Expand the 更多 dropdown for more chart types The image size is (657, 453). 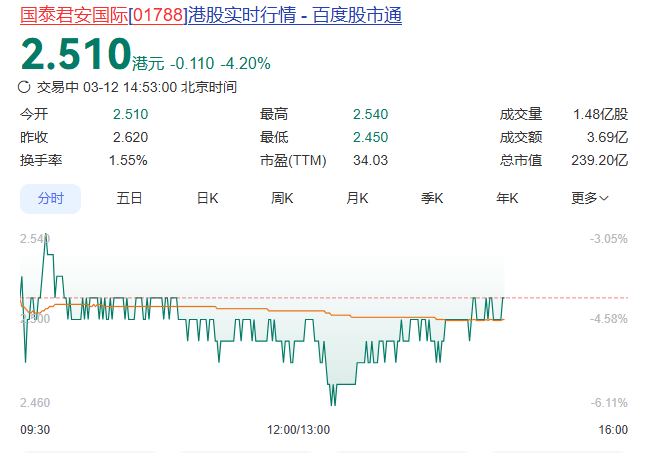(590, 198)
